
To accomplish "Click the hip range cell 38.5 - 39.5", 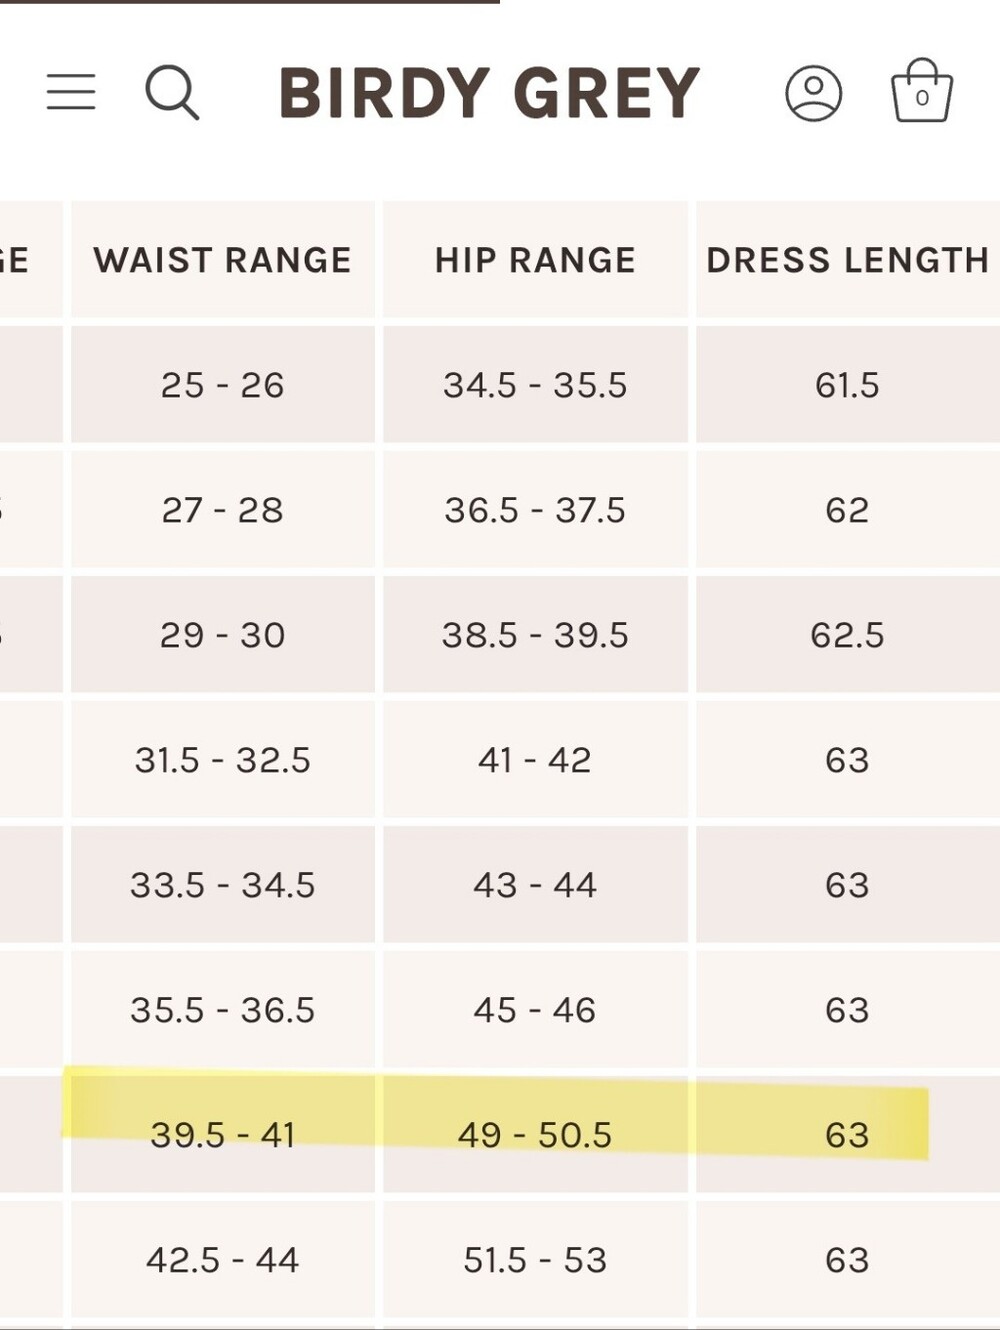I will (535, 634).
